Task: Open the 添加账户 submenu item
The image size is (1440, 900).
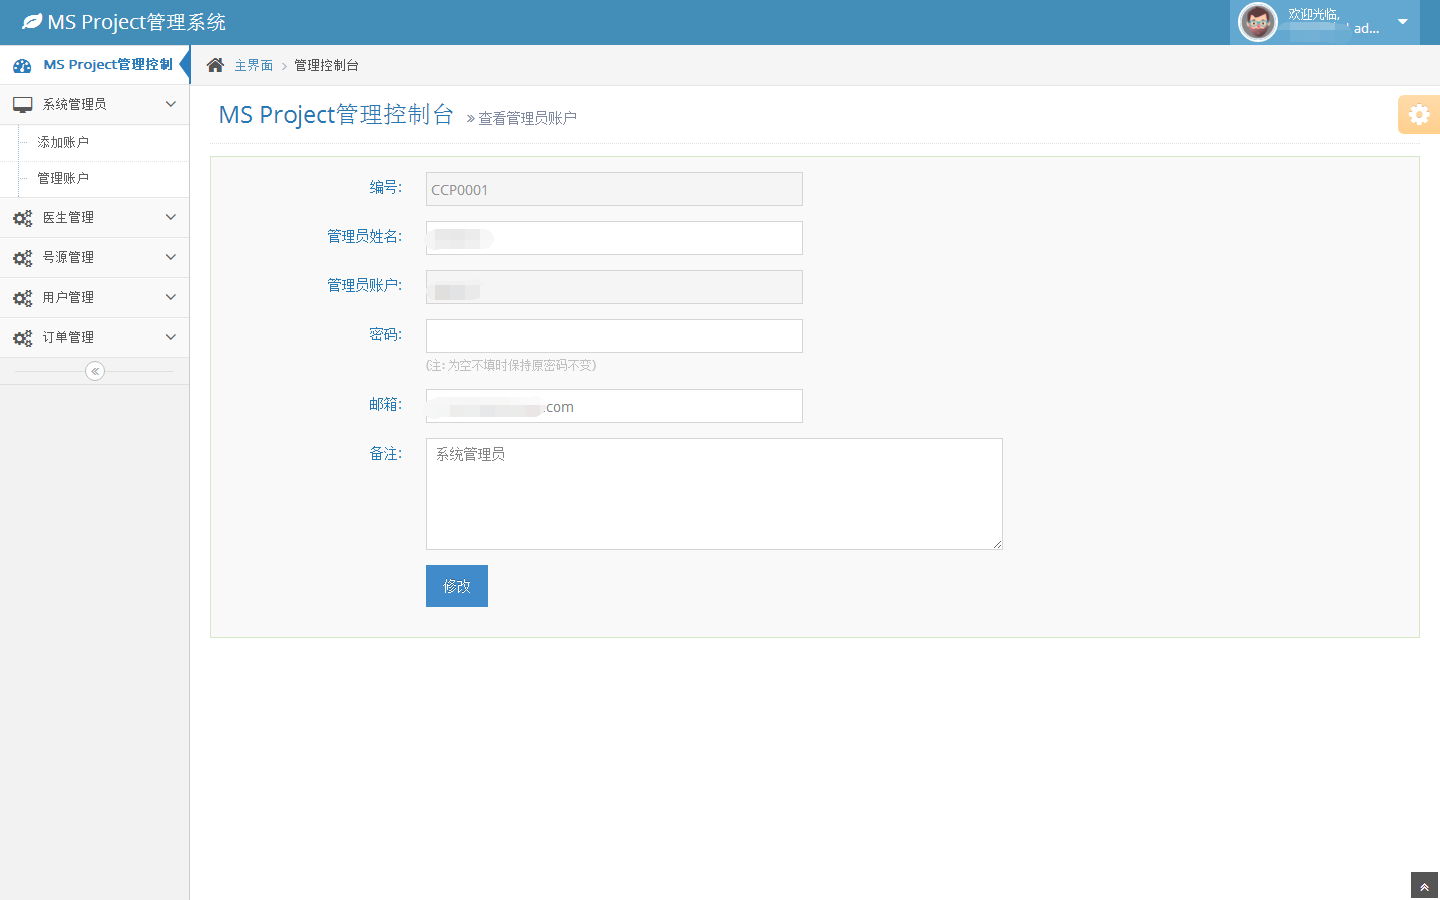Action: tap(63, 142)
